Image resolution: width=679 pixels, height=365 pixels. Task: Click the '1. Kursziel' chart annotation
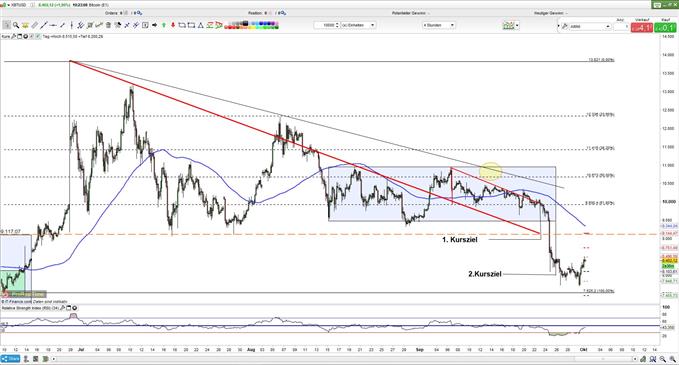coord(460,239)
